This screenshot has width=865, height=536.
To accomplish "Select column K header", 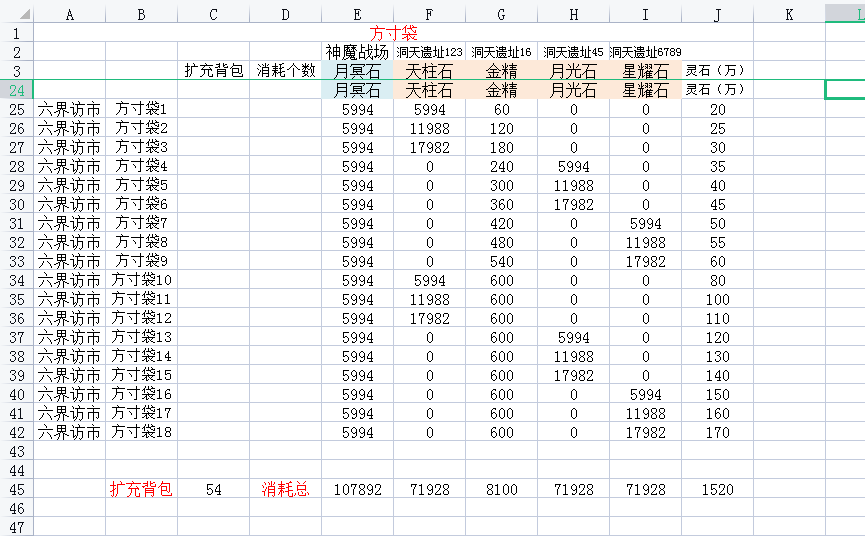I will click(789, 15).
